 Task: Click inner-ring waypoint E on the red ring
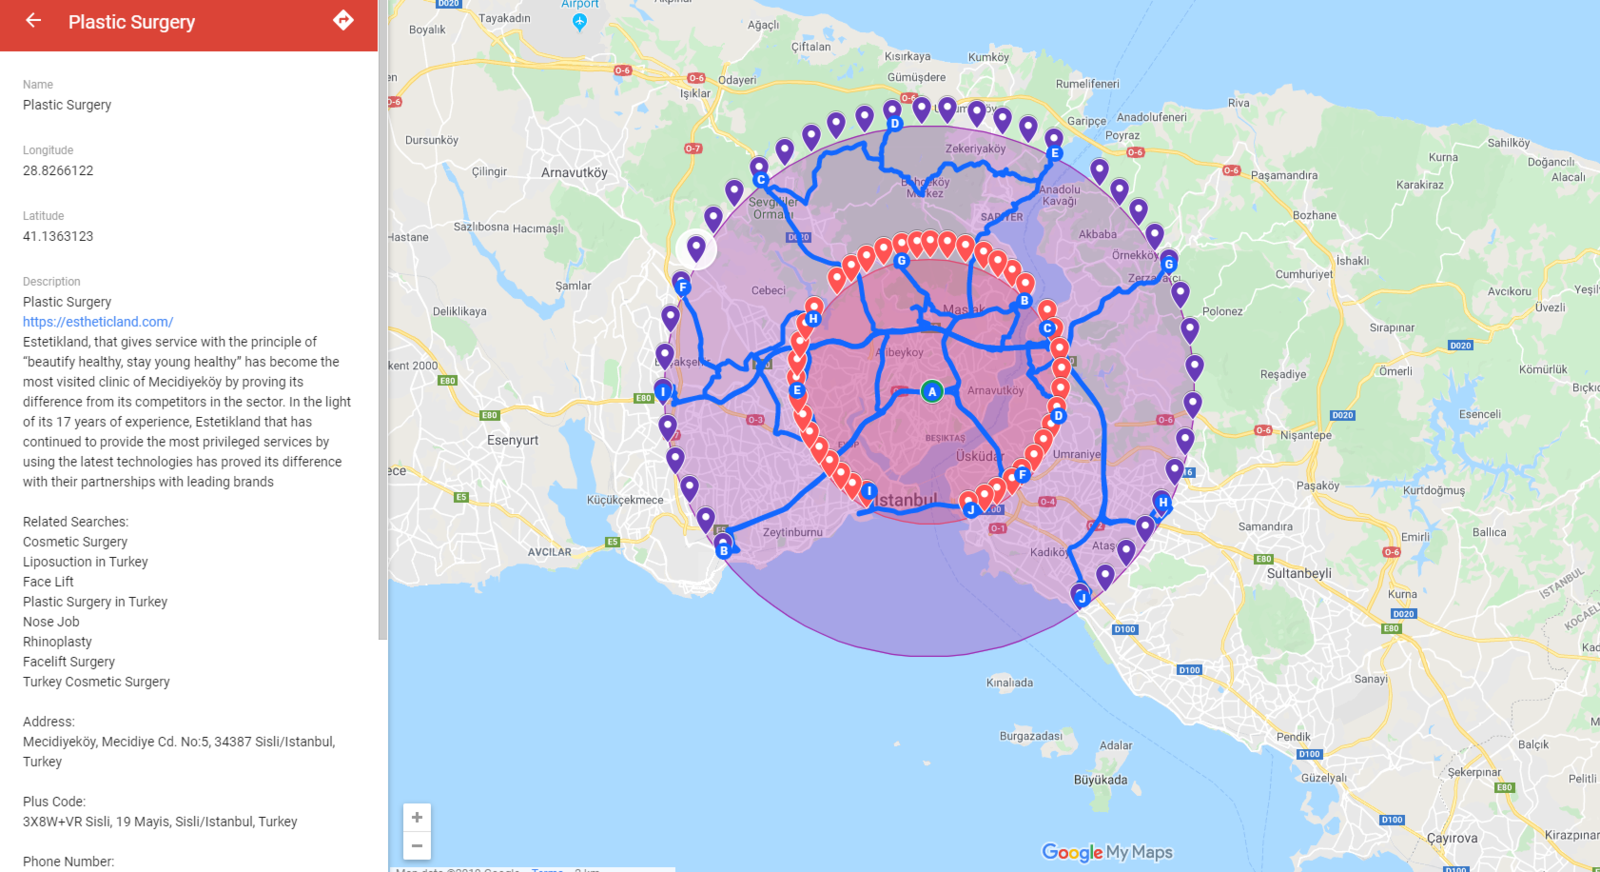pyautogui.click(x=797, y=390)
